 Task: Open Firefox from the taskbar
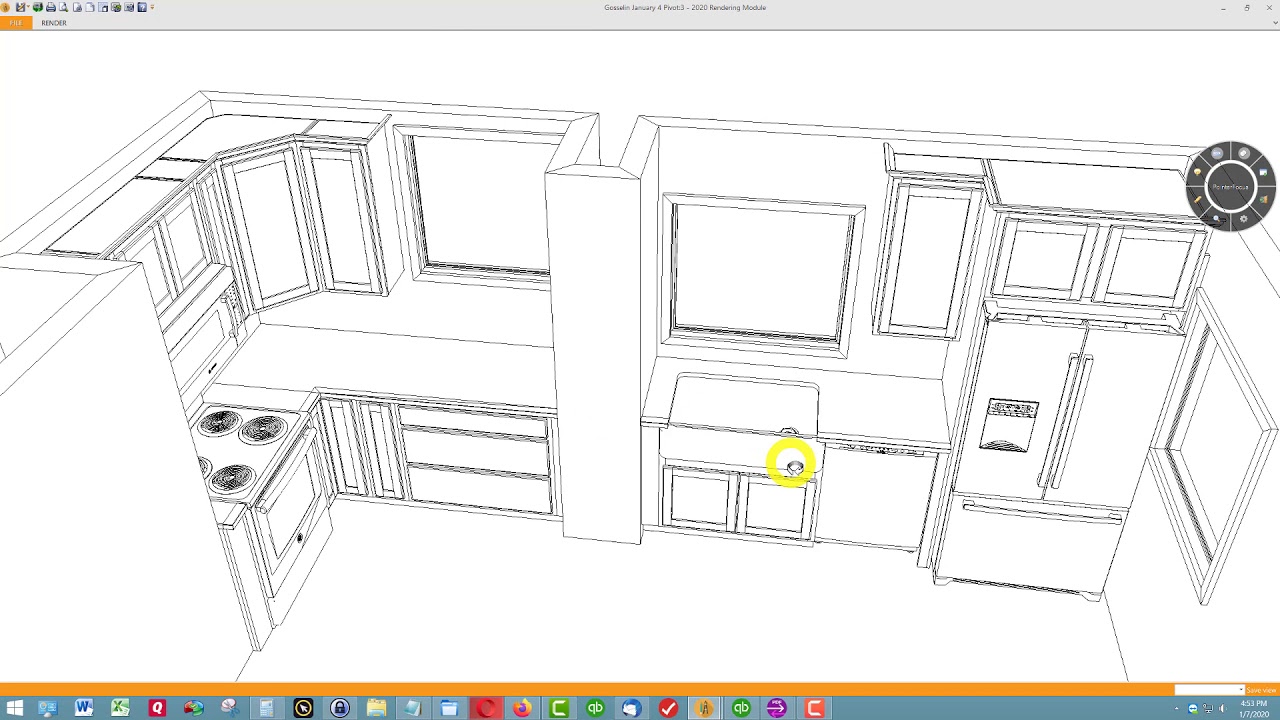pyautogui.click(x=522, y=708)
